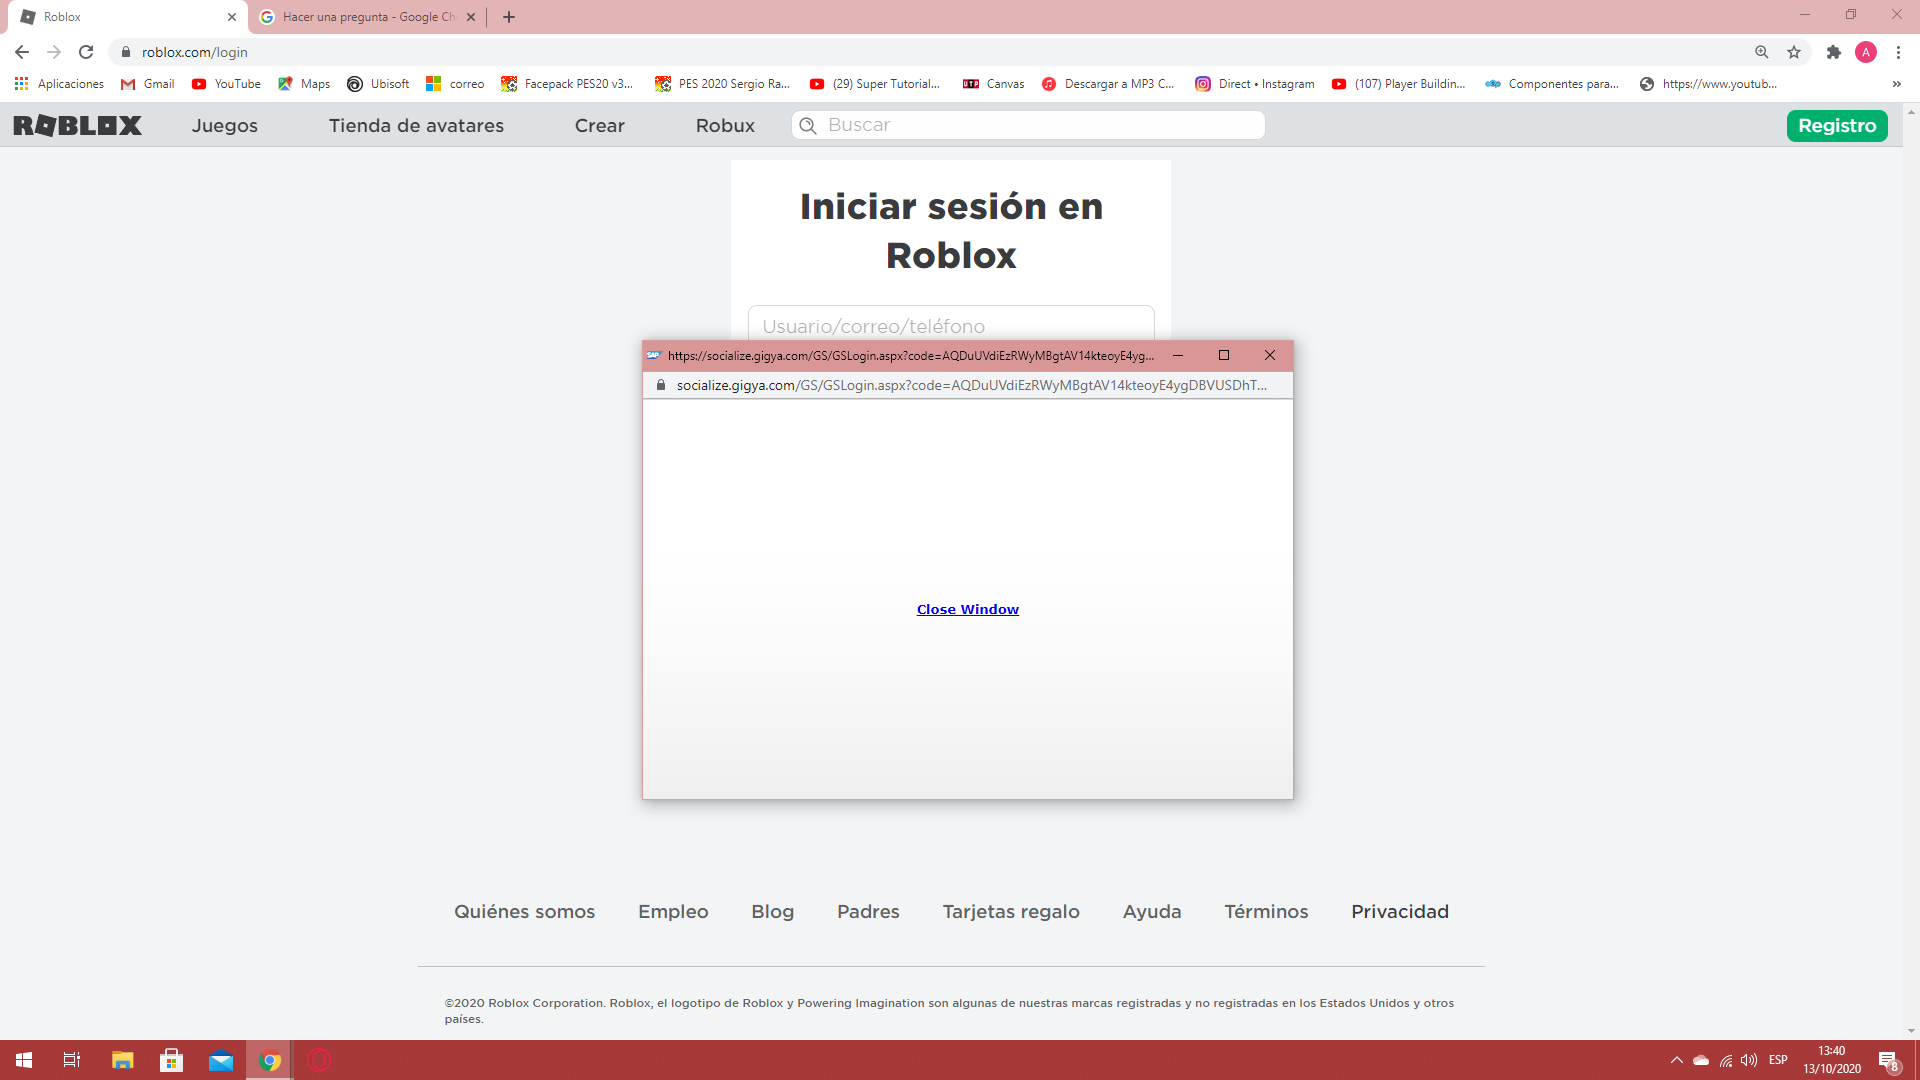Open the Chrome profile avatar
The width and height of the screenshot is (1920, 1080).
pyautogui.click(x=1866, y=52)
